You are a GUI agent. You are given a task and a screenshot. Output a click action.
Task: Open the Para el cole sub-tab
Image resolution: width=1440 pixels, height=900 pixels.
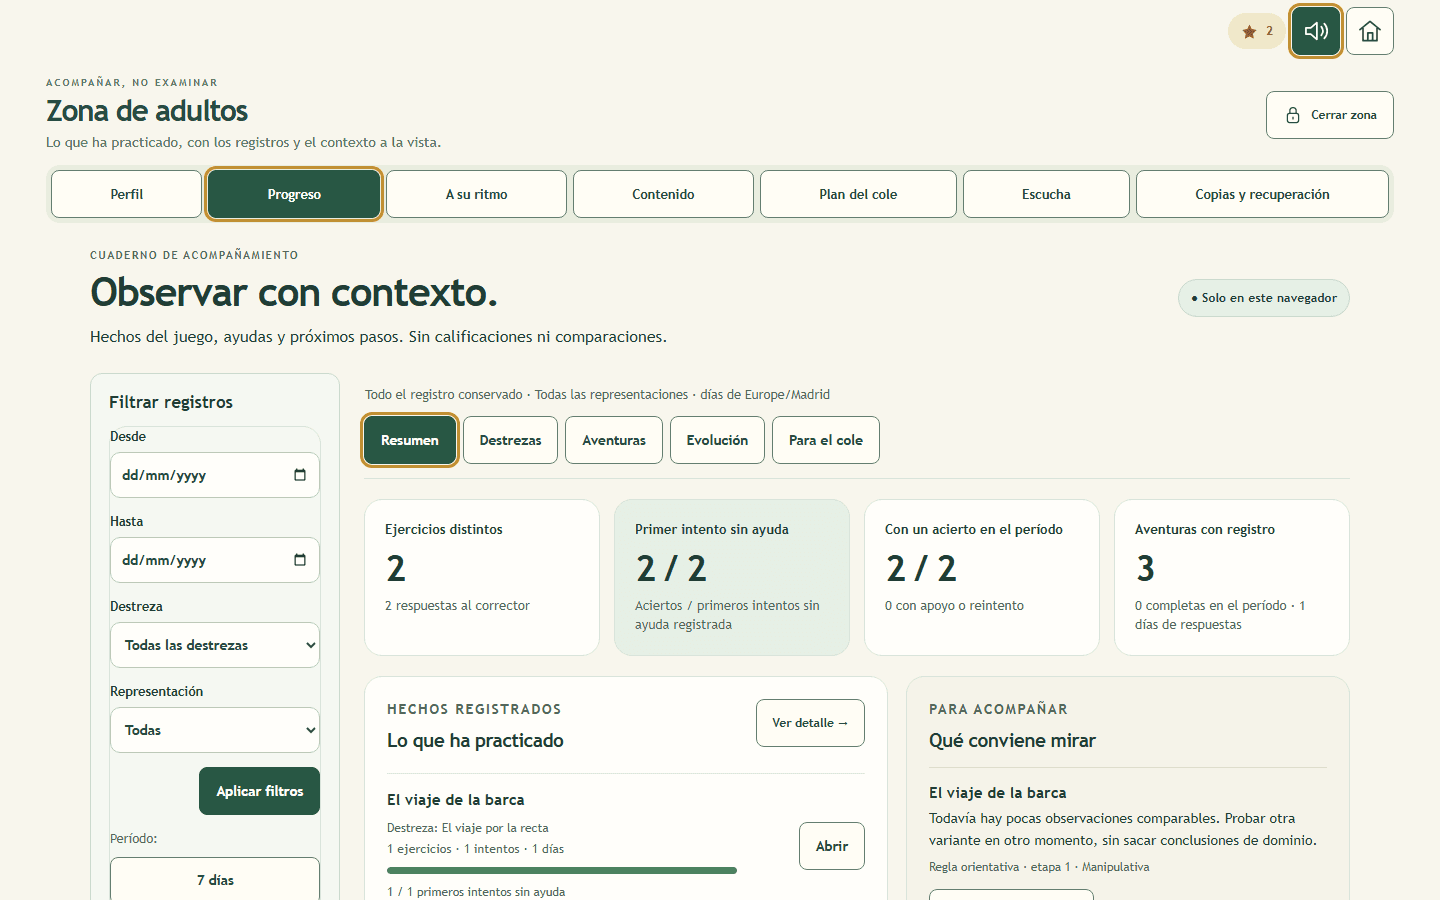pos(826,440)
